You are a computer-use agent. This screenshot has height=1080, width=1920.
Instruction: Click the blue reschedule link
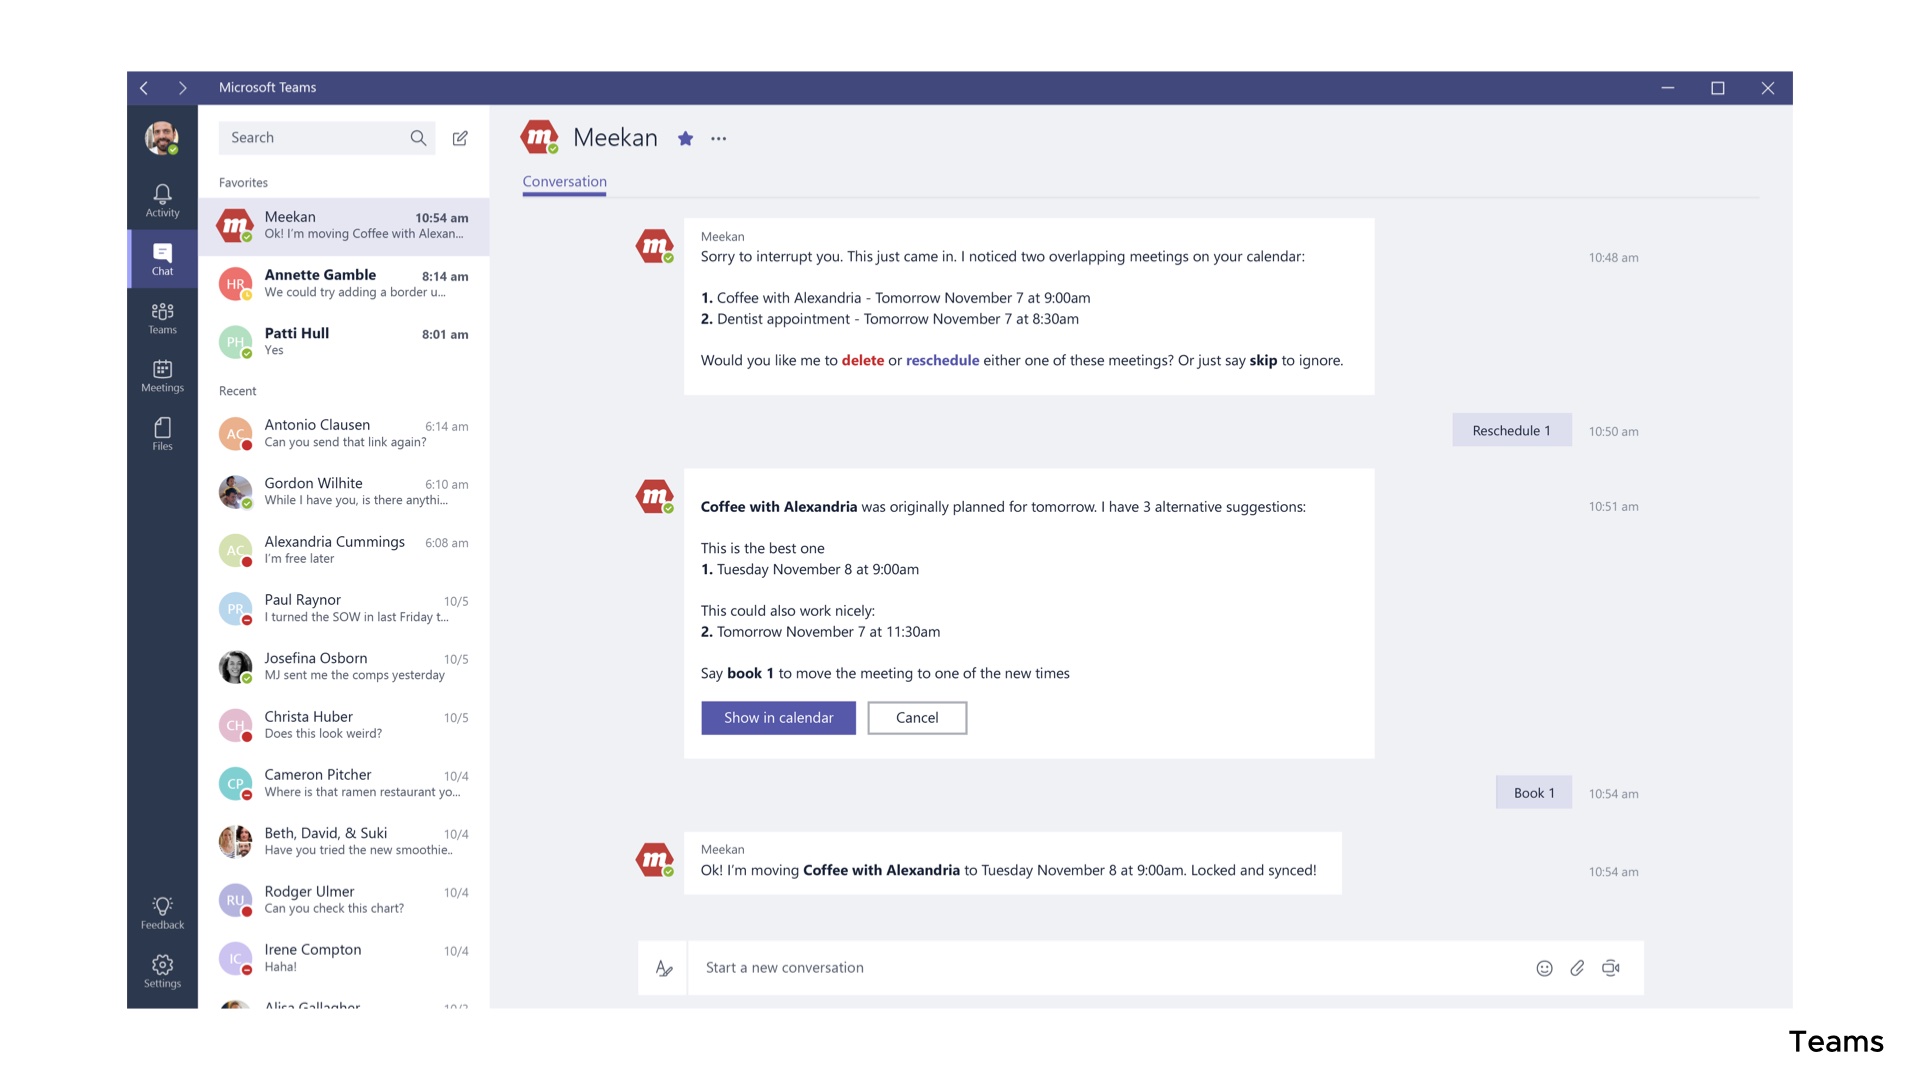pyautogui.click(x=942, y=361)
